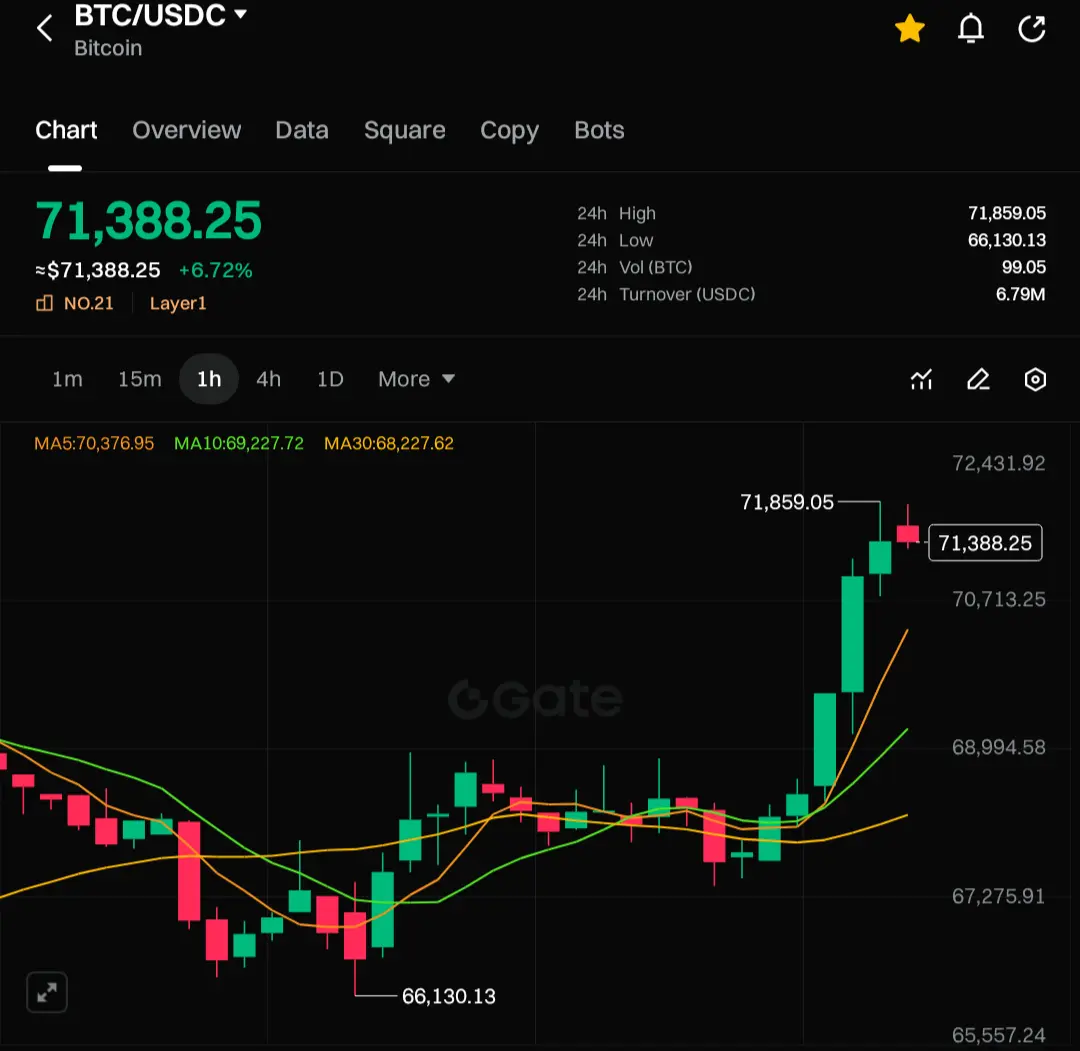This screenshot has width=1080, height=1051.
Task: Tap the 24h Vol value 99.05
Action: pos(1024,267)
